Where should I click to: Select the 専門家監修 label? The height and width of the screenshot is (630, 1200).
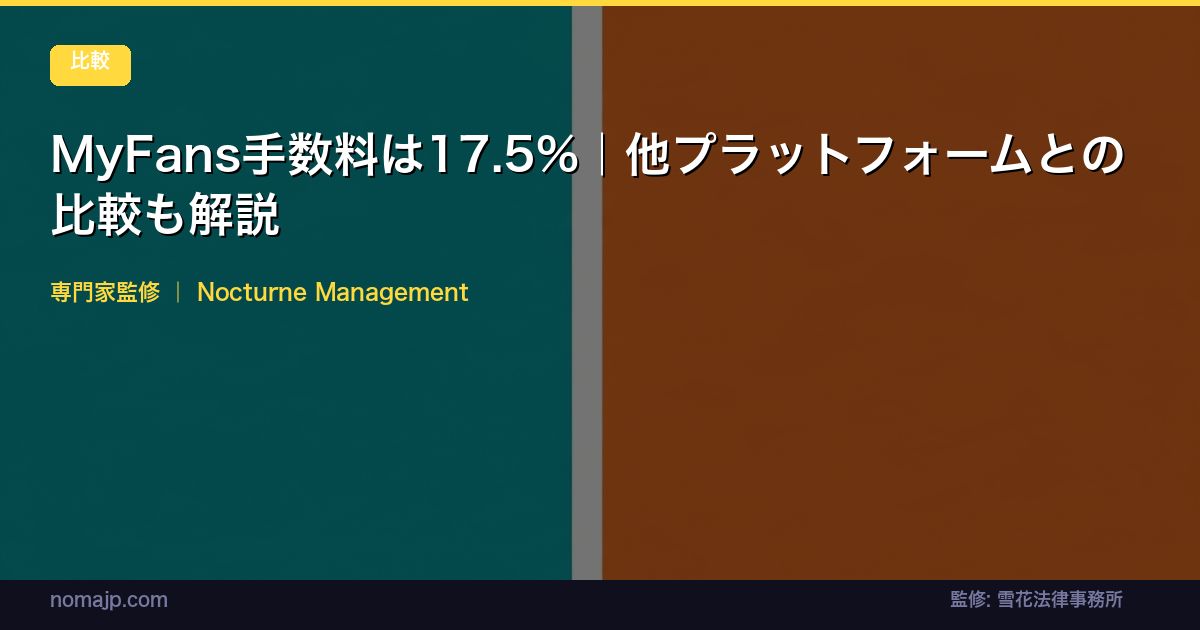[x=105, y=293]
